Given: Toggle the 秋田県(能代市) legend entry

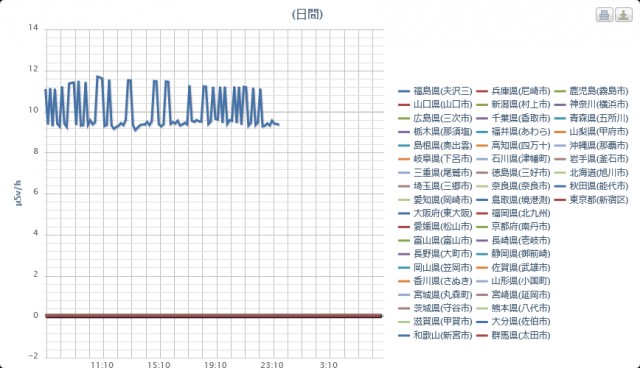Looking at the screenshot, I should 591,186.
